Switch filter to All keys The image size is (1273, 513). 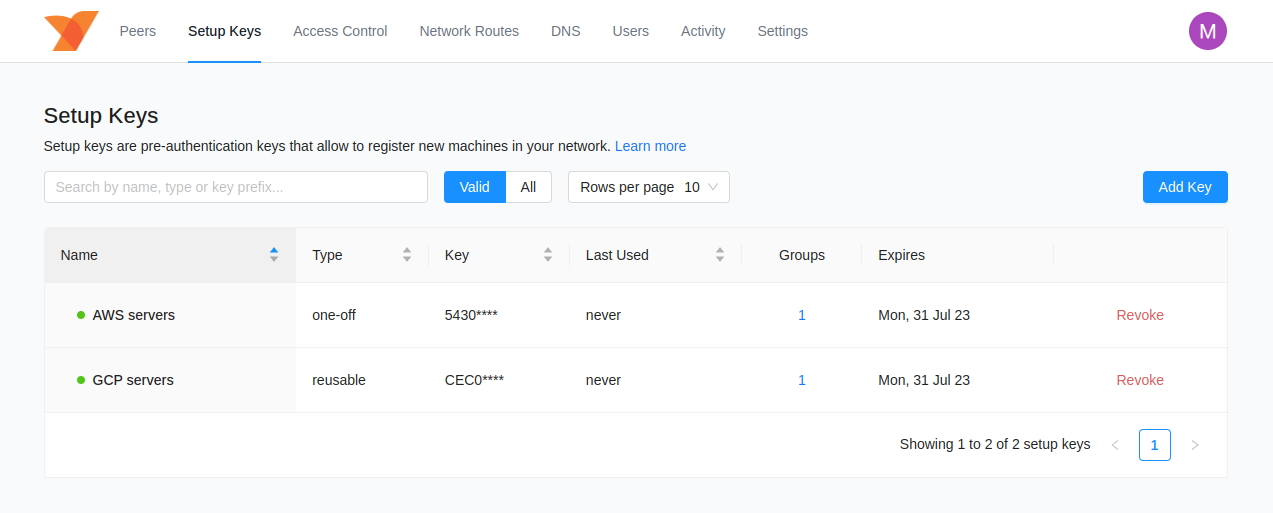(528, 187)
